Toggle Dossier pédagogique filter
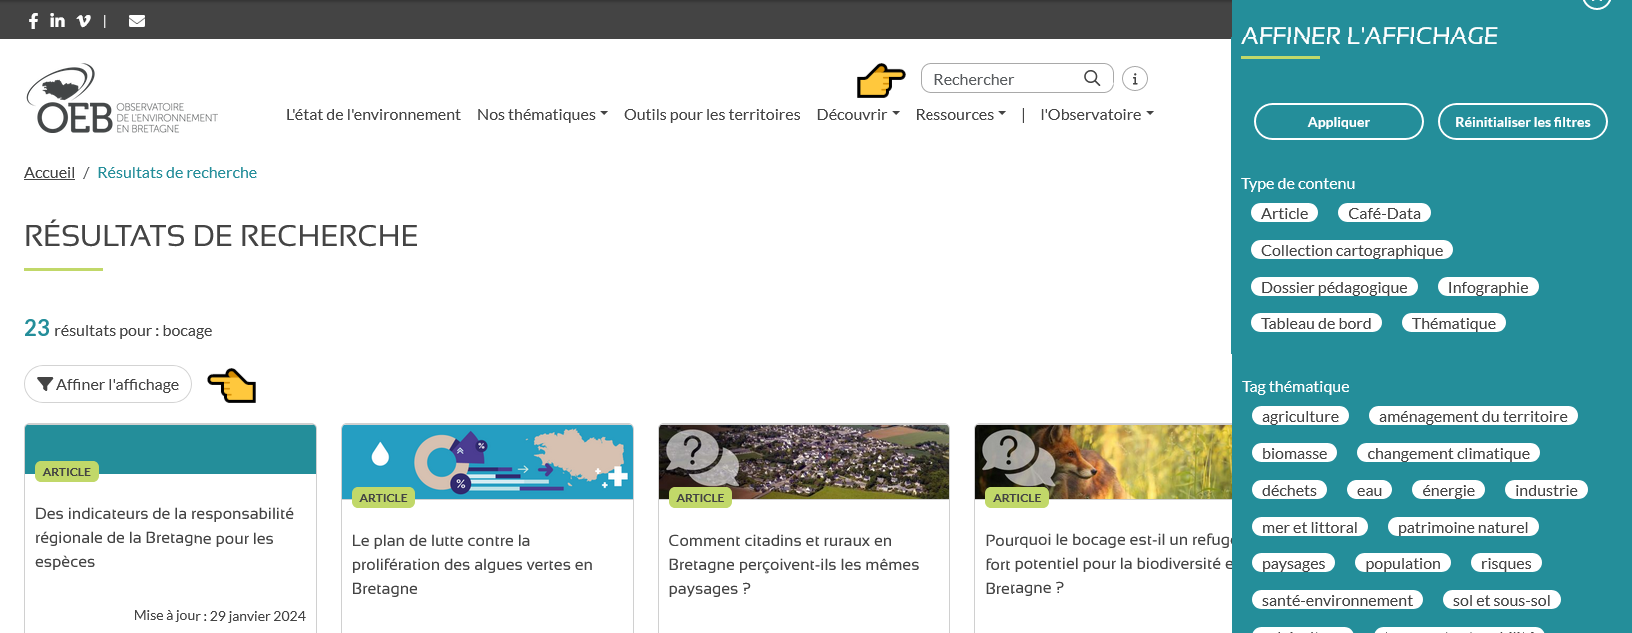The height and width of the screenshot is (633, 1632). pyautogui.click(x=1334, y=287)
